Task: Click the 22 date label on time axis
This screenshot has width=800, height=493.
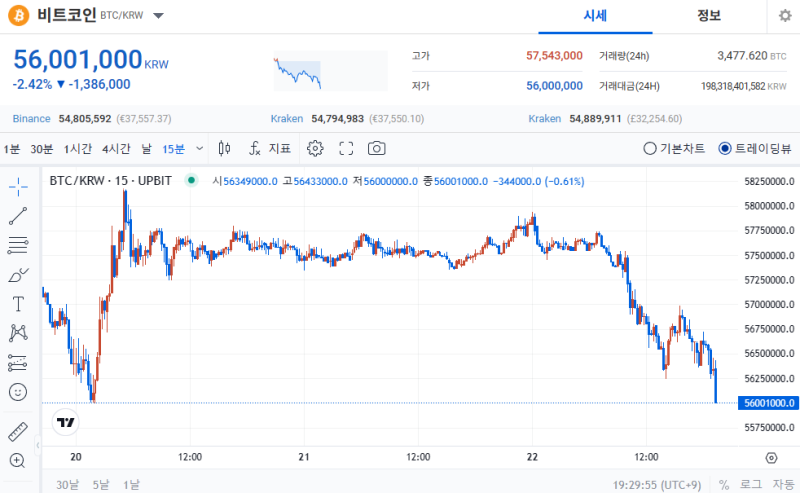Action: (532, 457)
